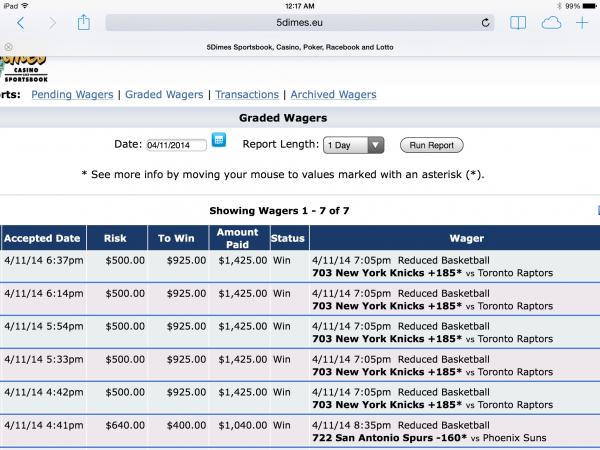Open the Pending Wagers link
600x450 pixels.
tap(73, 95)
